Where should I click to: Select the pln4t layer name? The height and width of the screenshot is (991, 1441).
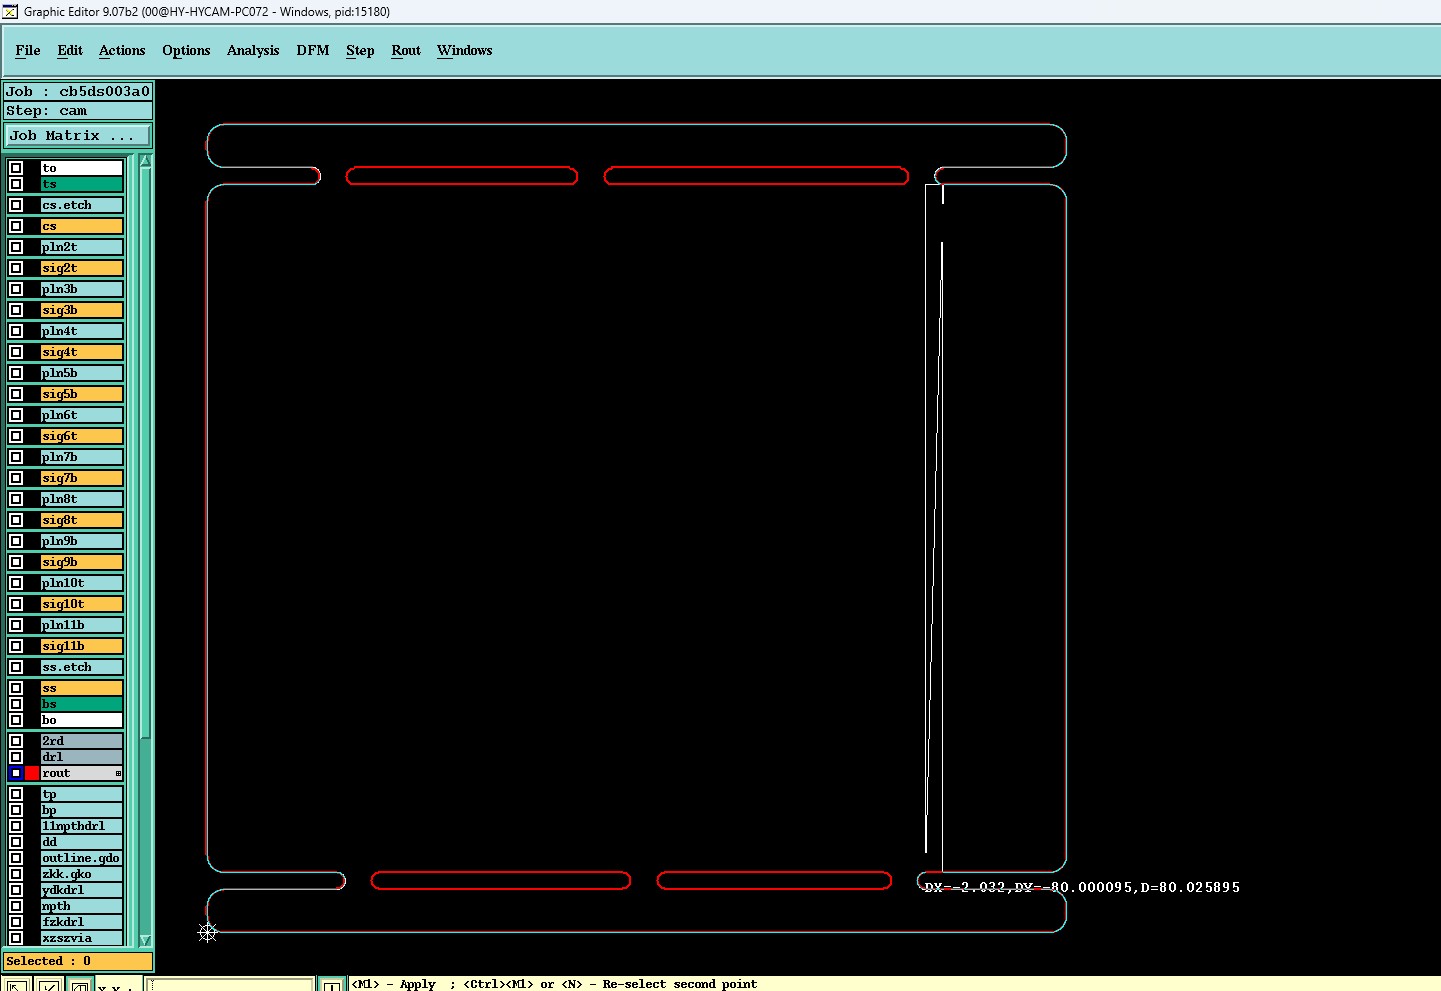click(81, 331)
